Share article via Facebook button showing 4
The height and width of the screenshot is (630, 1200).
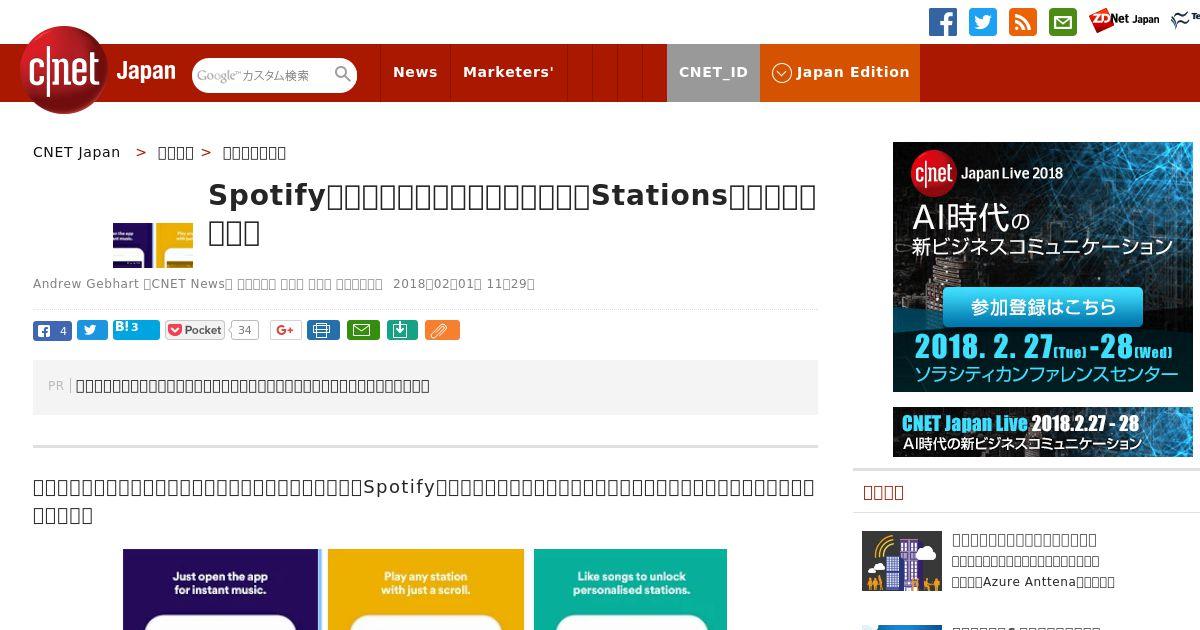(52, 330)
